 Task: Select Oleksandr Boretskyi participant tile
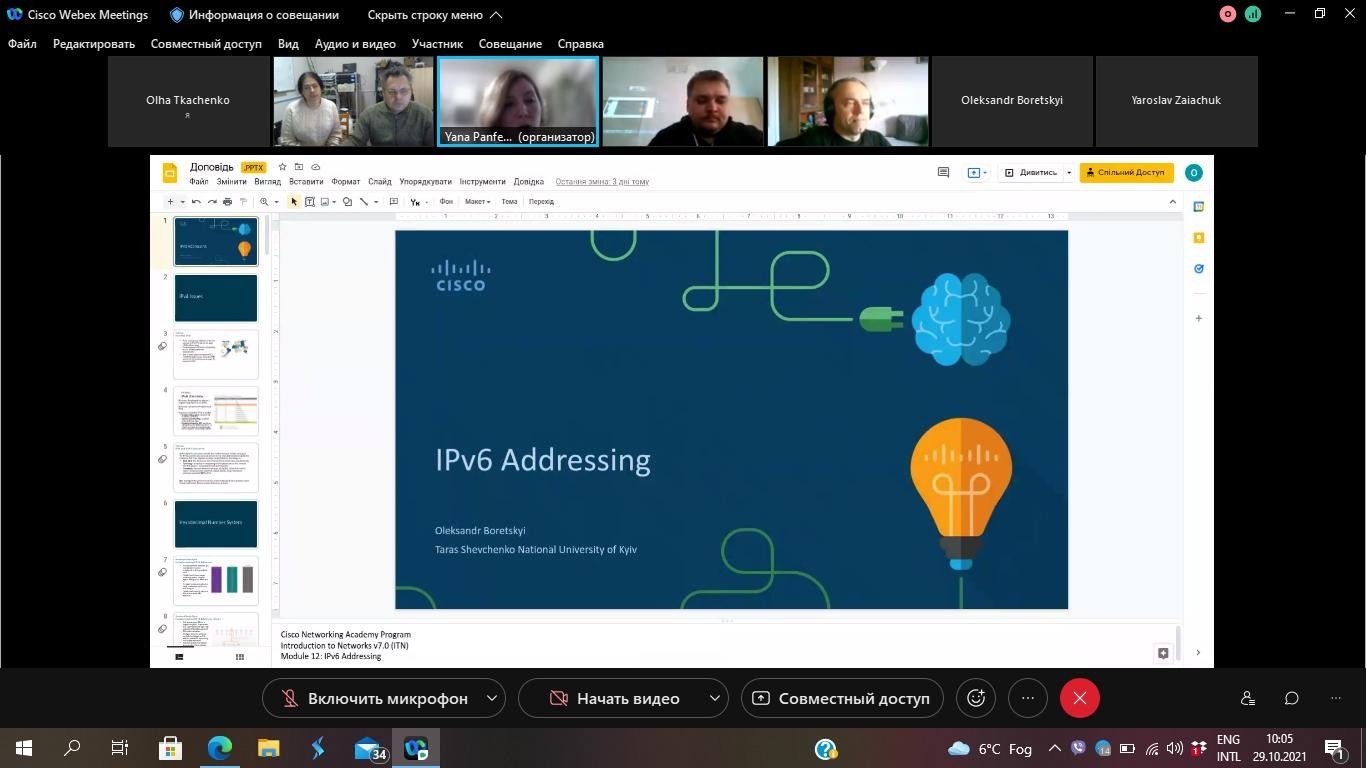point(1012,101)
